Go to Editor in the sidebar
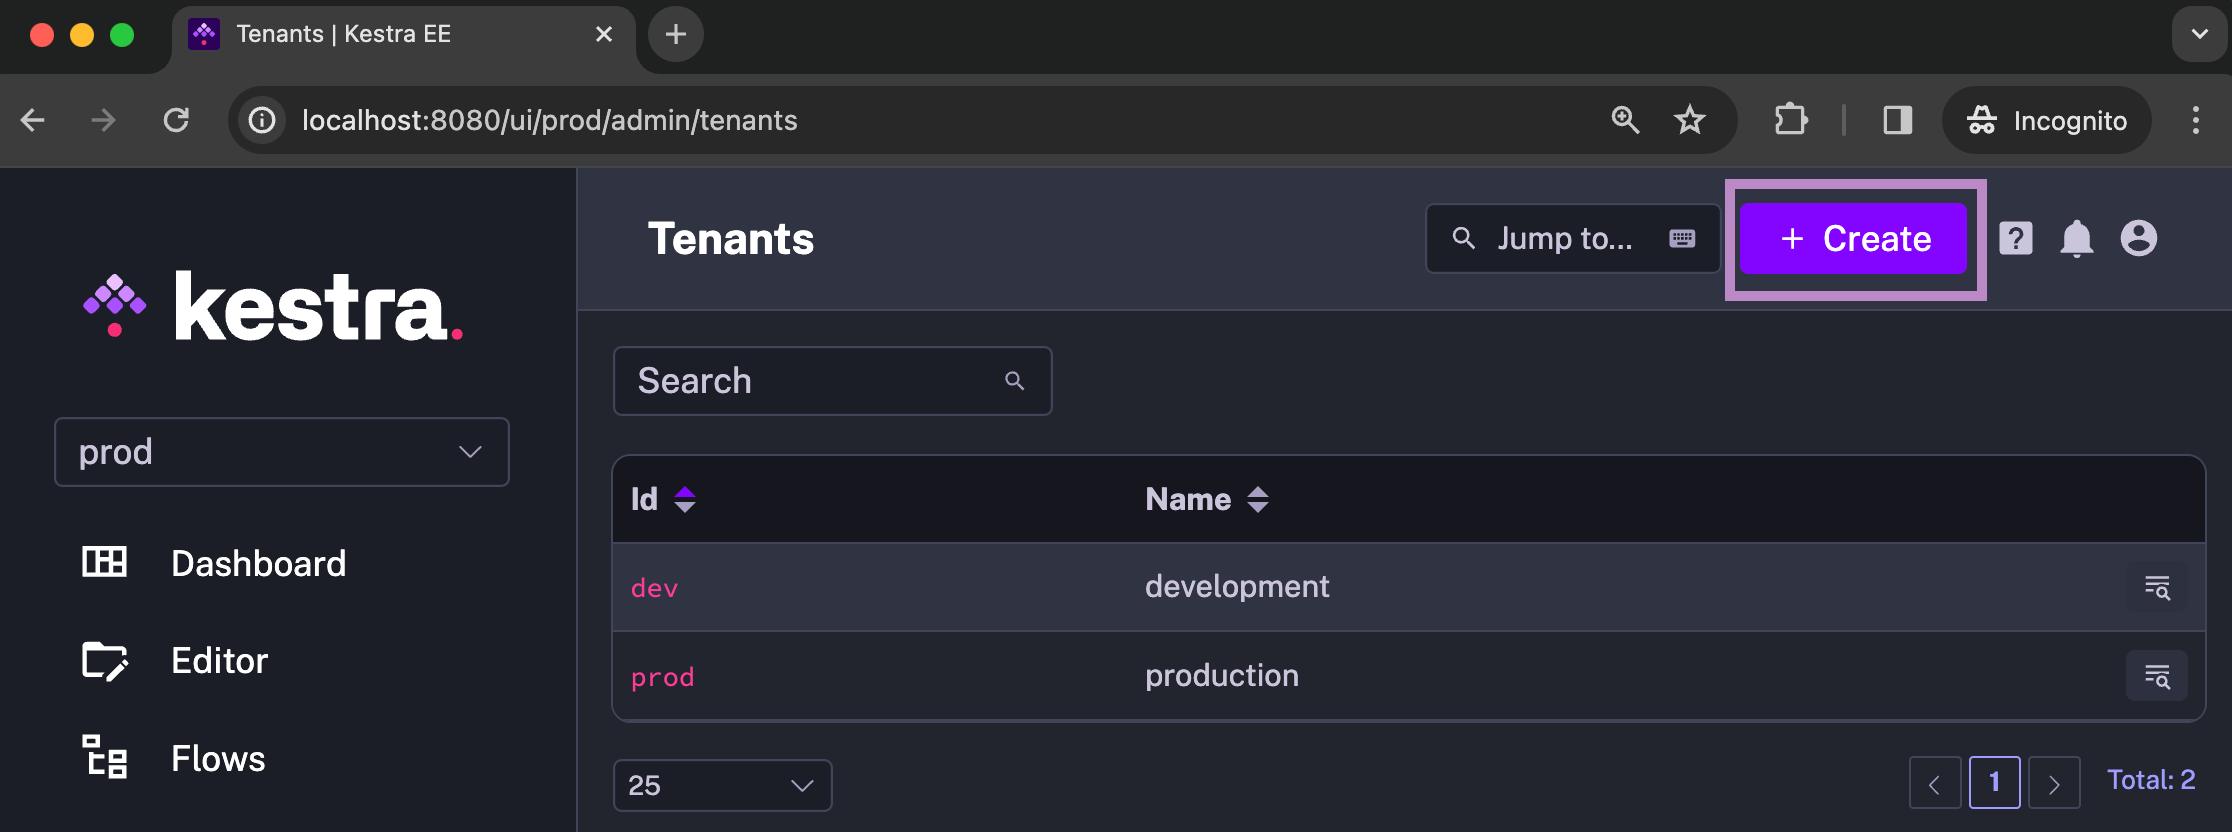Image resolution: width=2232 pixels, height=832 pixels. click(219, 661)
